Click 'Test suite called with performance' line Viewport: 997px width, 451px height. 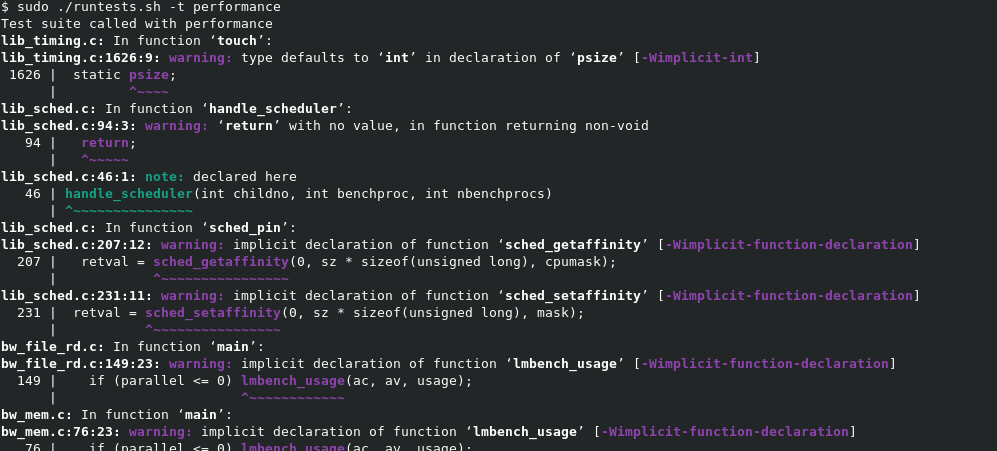pos(136,24)
